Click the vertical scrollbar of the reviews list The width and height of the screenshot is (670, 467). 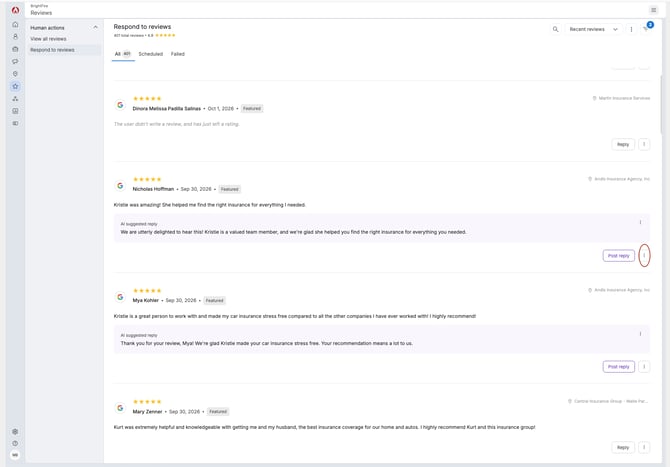(x=661, y=105)
